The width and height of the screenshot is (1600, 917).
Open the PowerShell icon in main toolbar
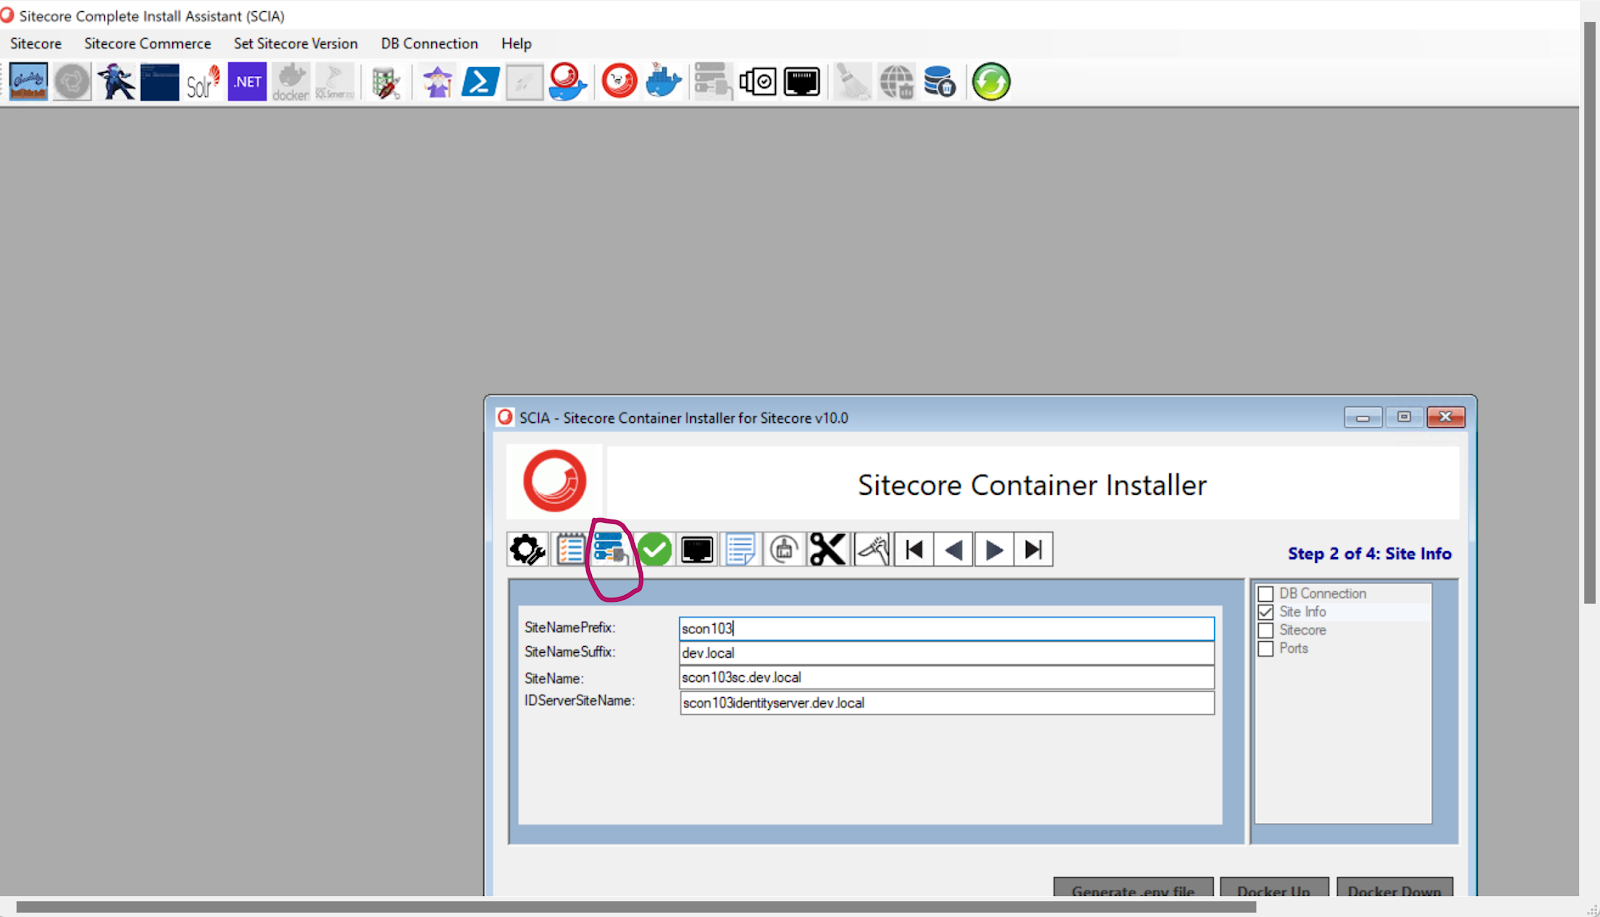tap(480, 82)
